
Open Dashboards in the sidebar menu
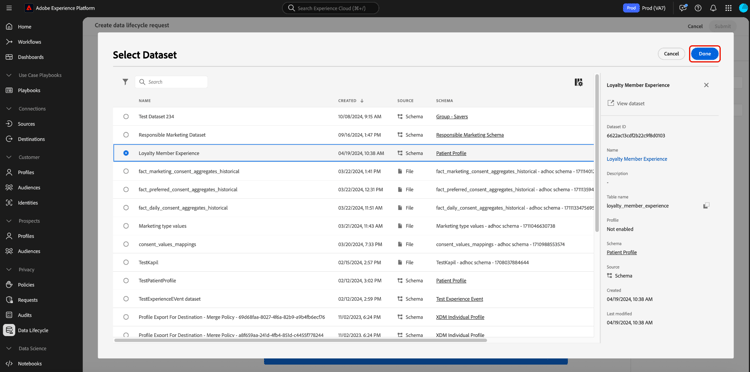coord(31,57)
